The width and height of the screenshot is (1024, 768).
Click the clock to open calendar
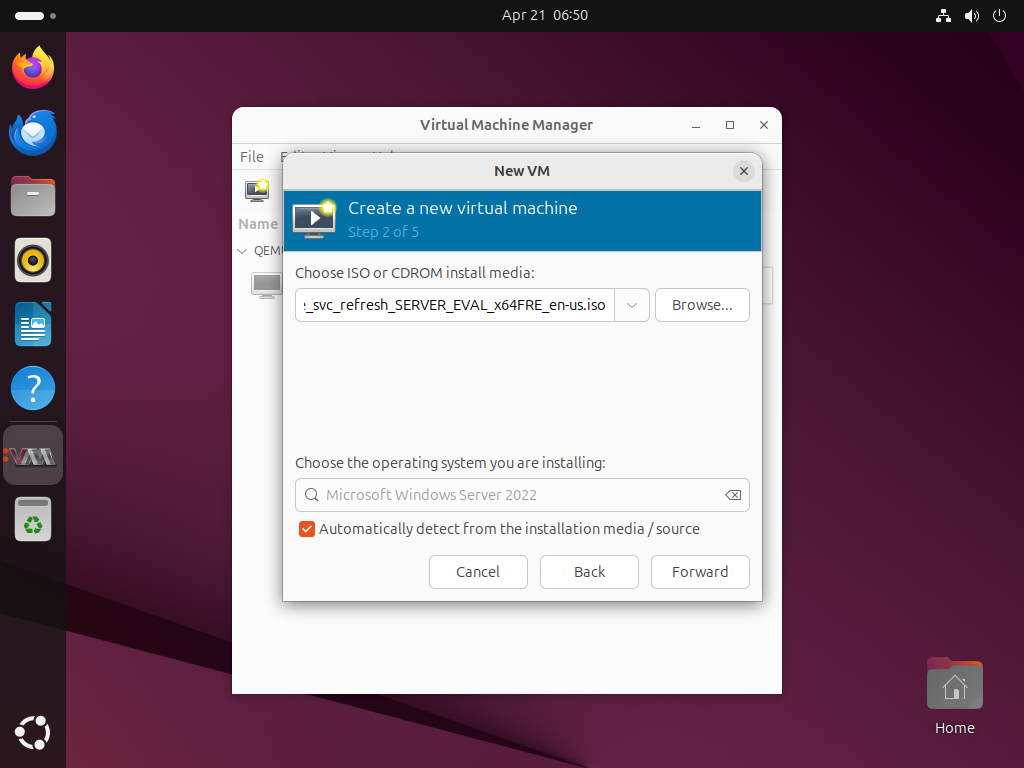click(544, 16)
